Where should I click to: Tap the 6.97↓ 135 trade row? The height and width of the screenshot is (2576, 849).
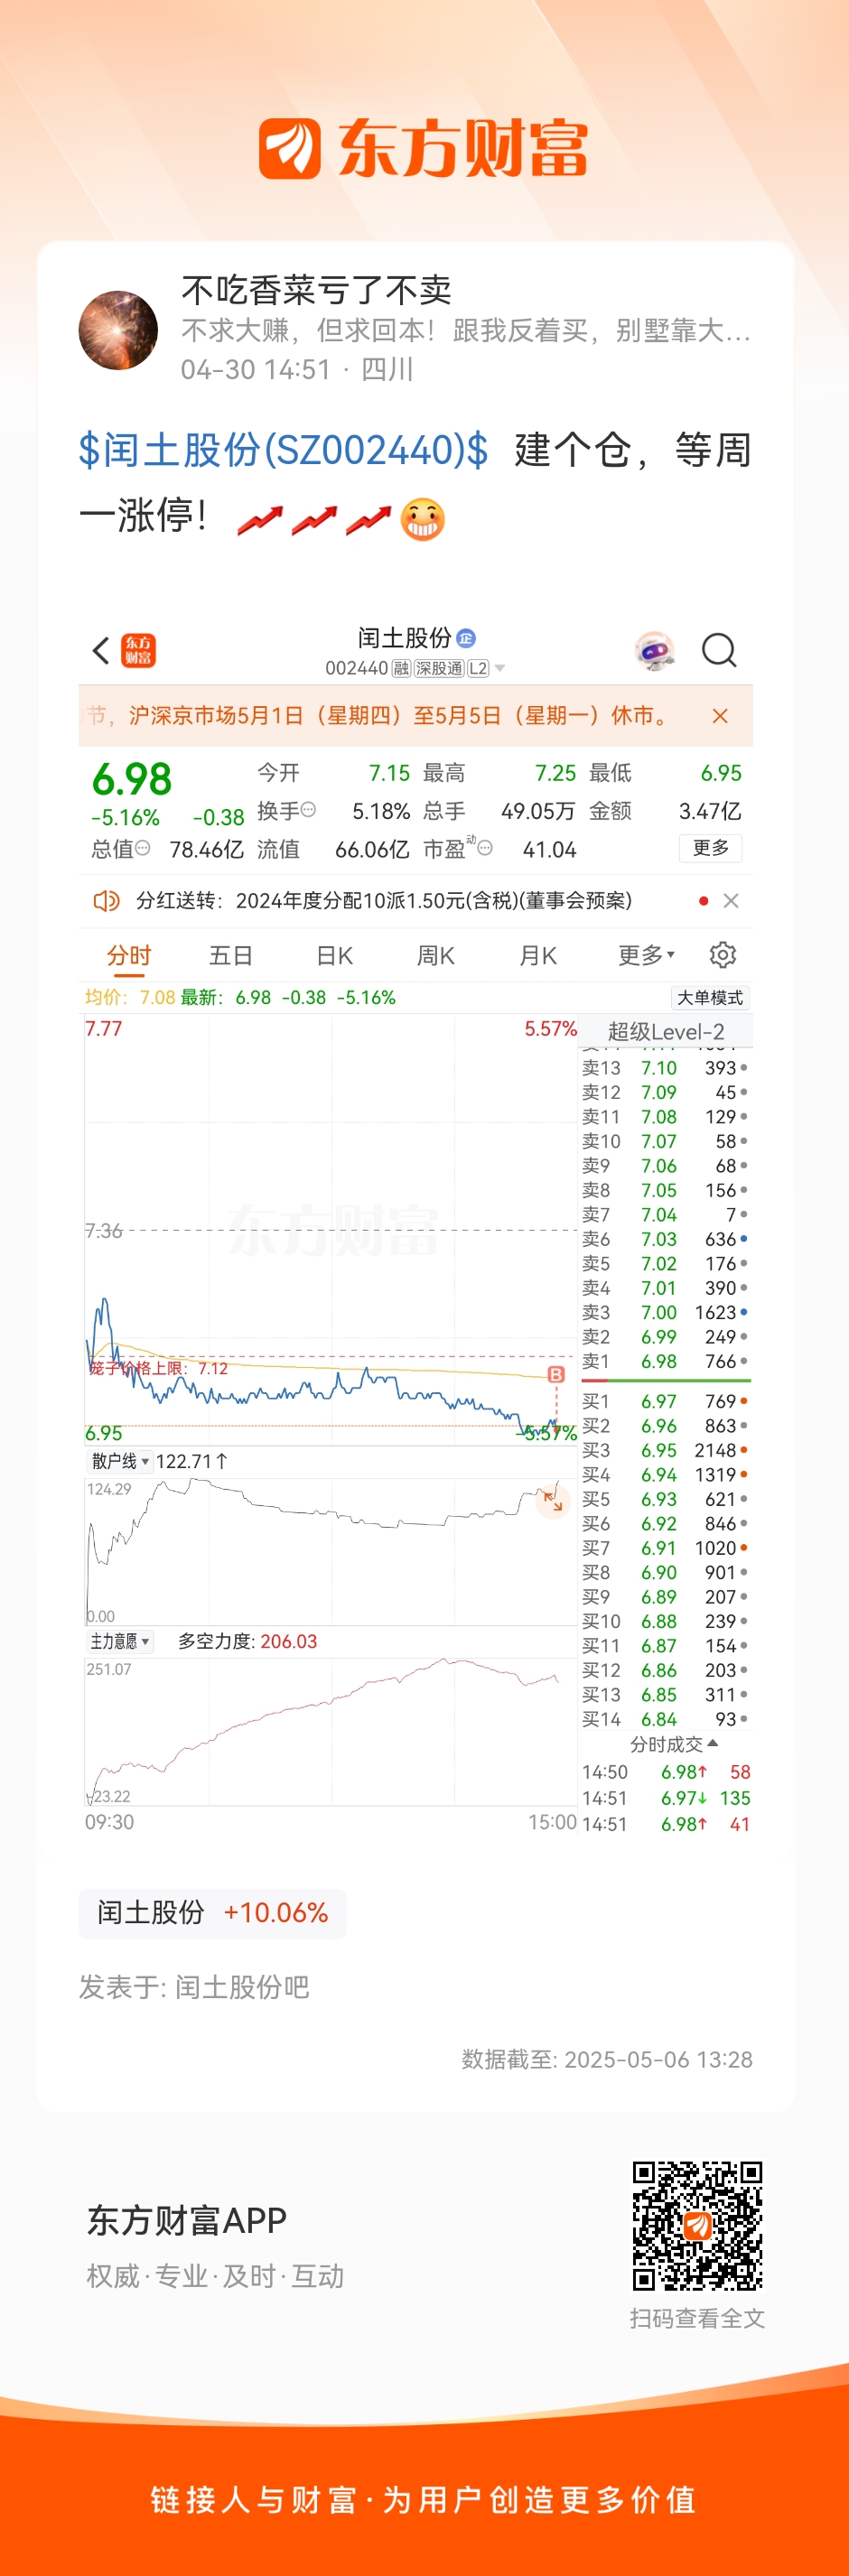pos(666,1798)
